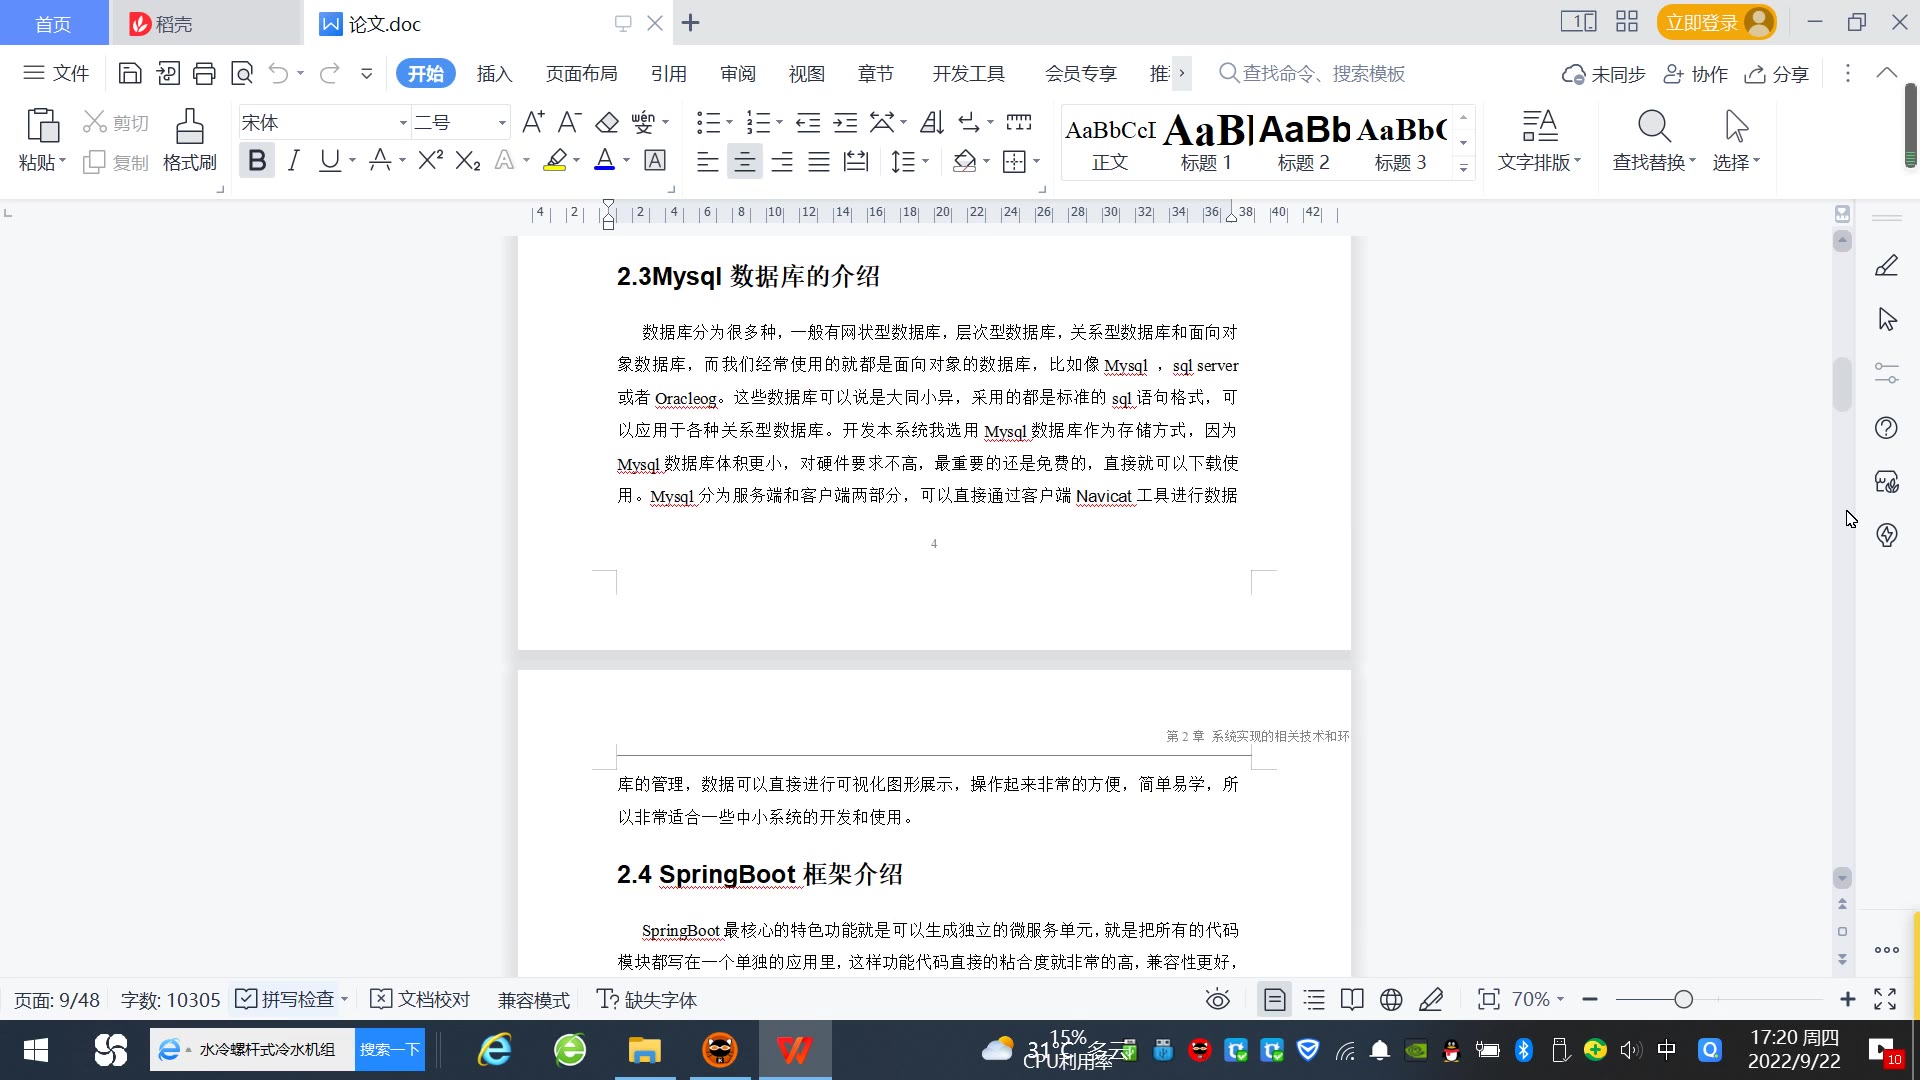This screenshot has width=1920, height=1080.
Task: Switch to the 插入 ribbon tab
Action: pos(494,74)
